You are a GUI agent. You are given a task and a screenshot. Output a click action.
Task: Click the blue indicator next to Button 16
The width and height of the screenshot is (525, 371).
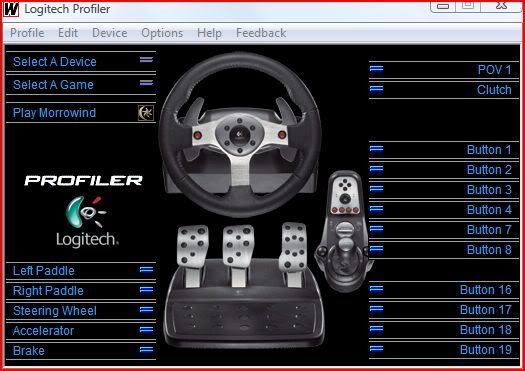pos(376,289)
